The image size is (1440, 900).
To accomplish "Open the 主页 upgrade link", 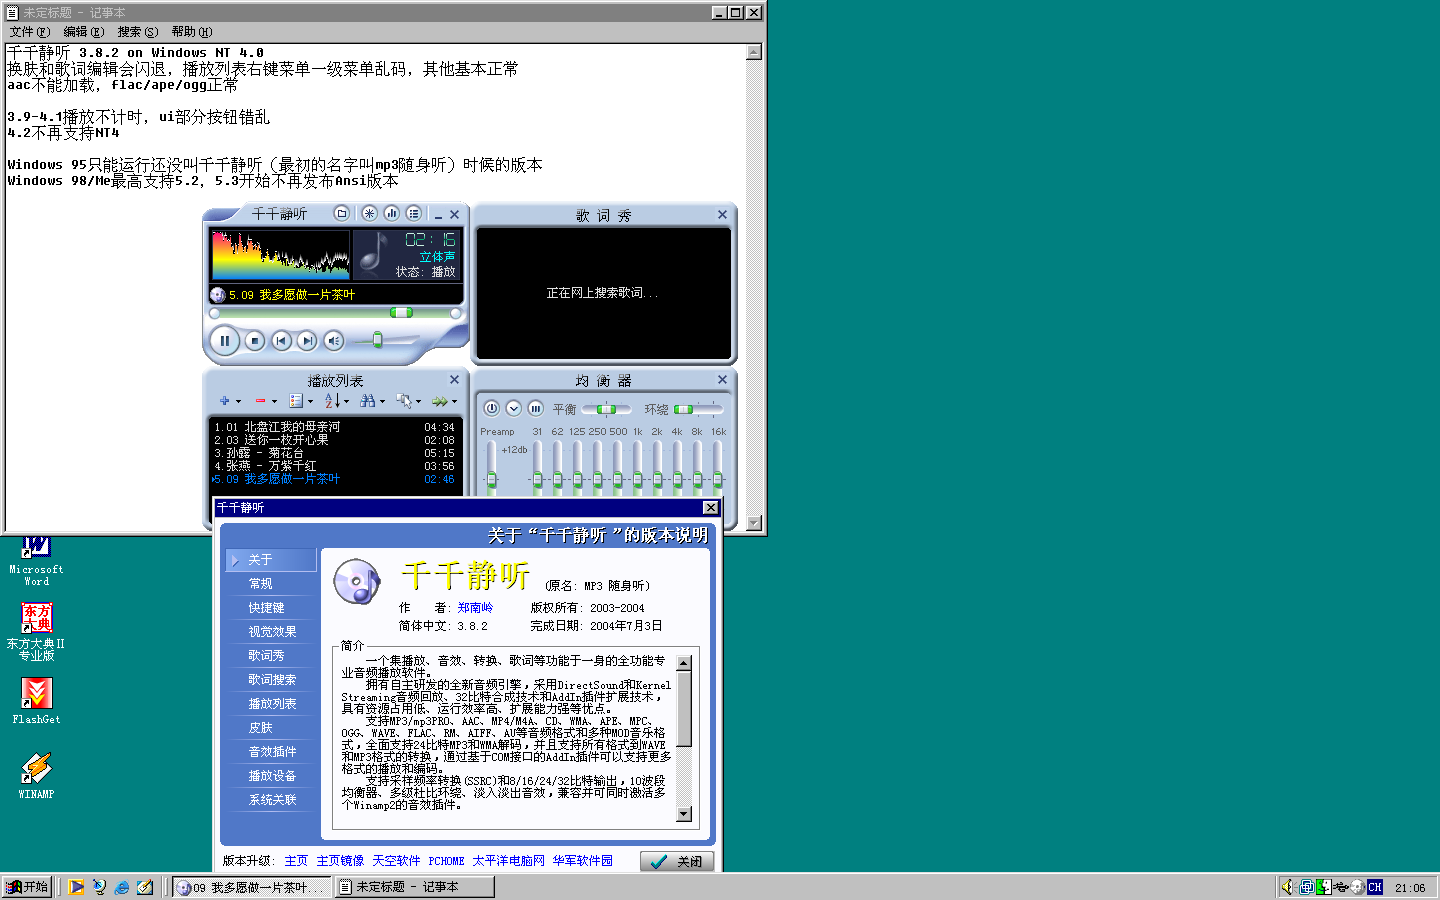I will [x=296, y=861].
